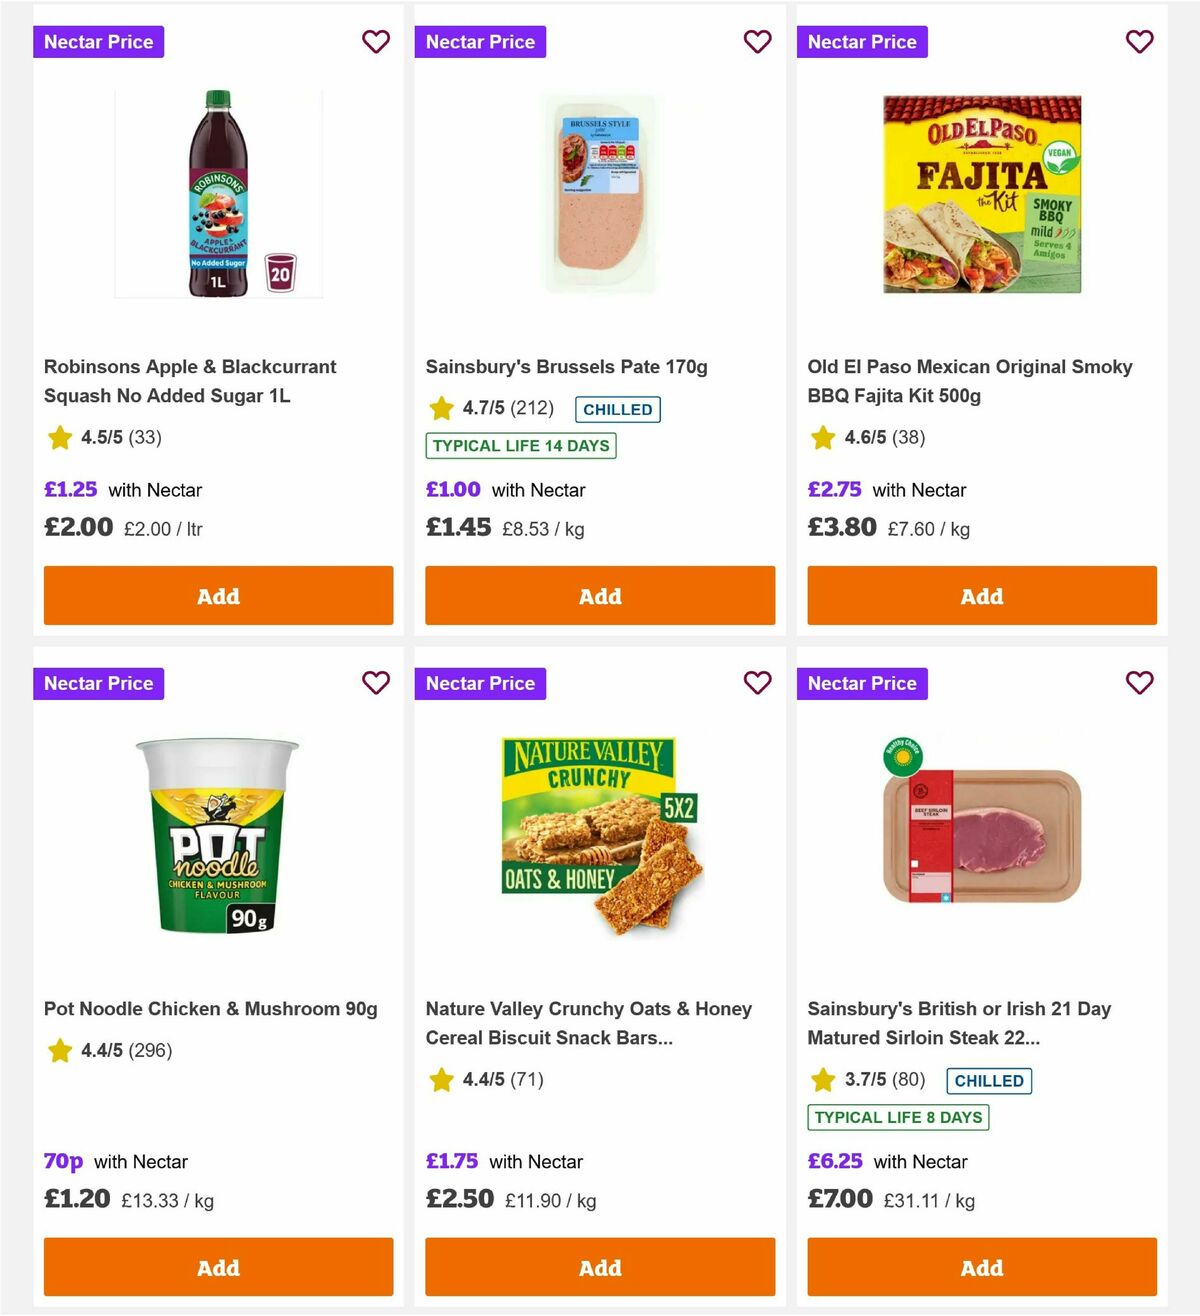Click the heart on the Sirloin Steak product
The image size is (1200, 1316).
click(x=1139, y=683)
